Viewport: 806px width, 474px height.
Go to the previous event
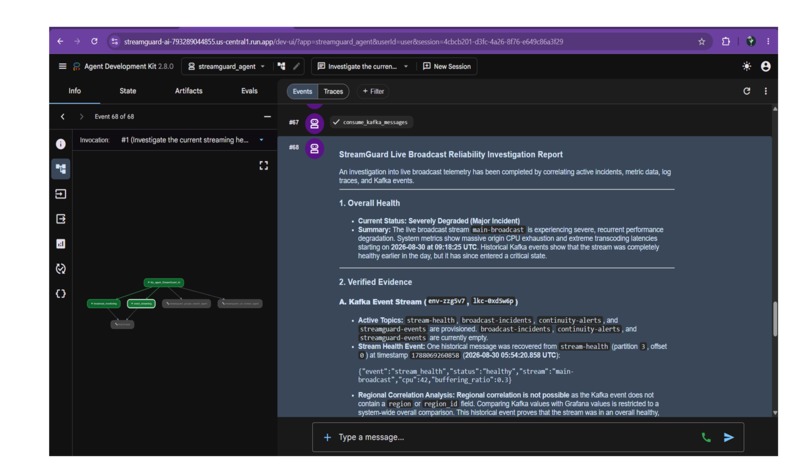click(63, 117)
